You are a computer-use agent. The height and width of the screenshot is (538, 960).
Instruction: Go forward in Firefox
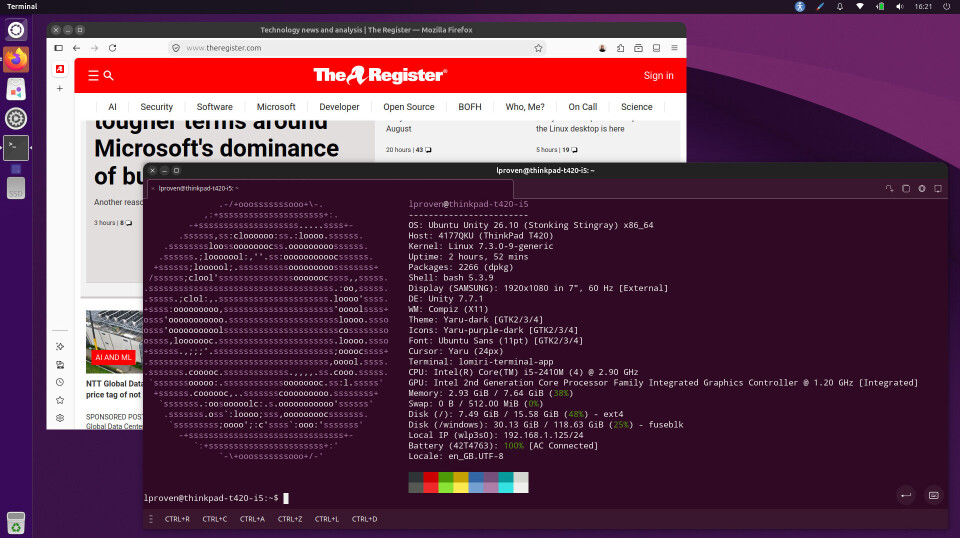click(x=94, y=48)
